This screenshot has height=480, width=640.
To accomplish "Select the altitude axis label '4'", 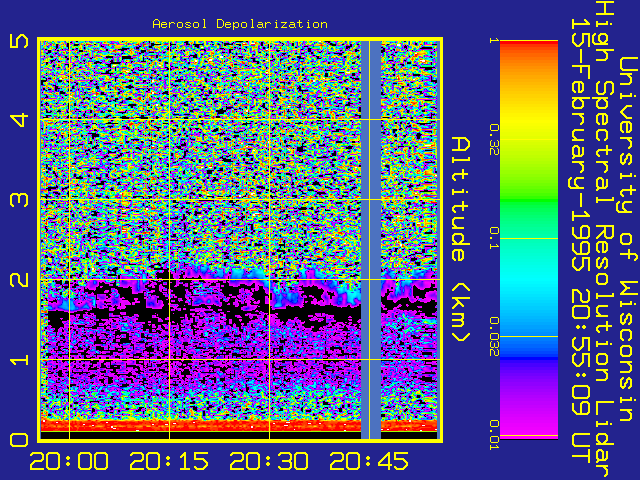I will pos(19,120).
